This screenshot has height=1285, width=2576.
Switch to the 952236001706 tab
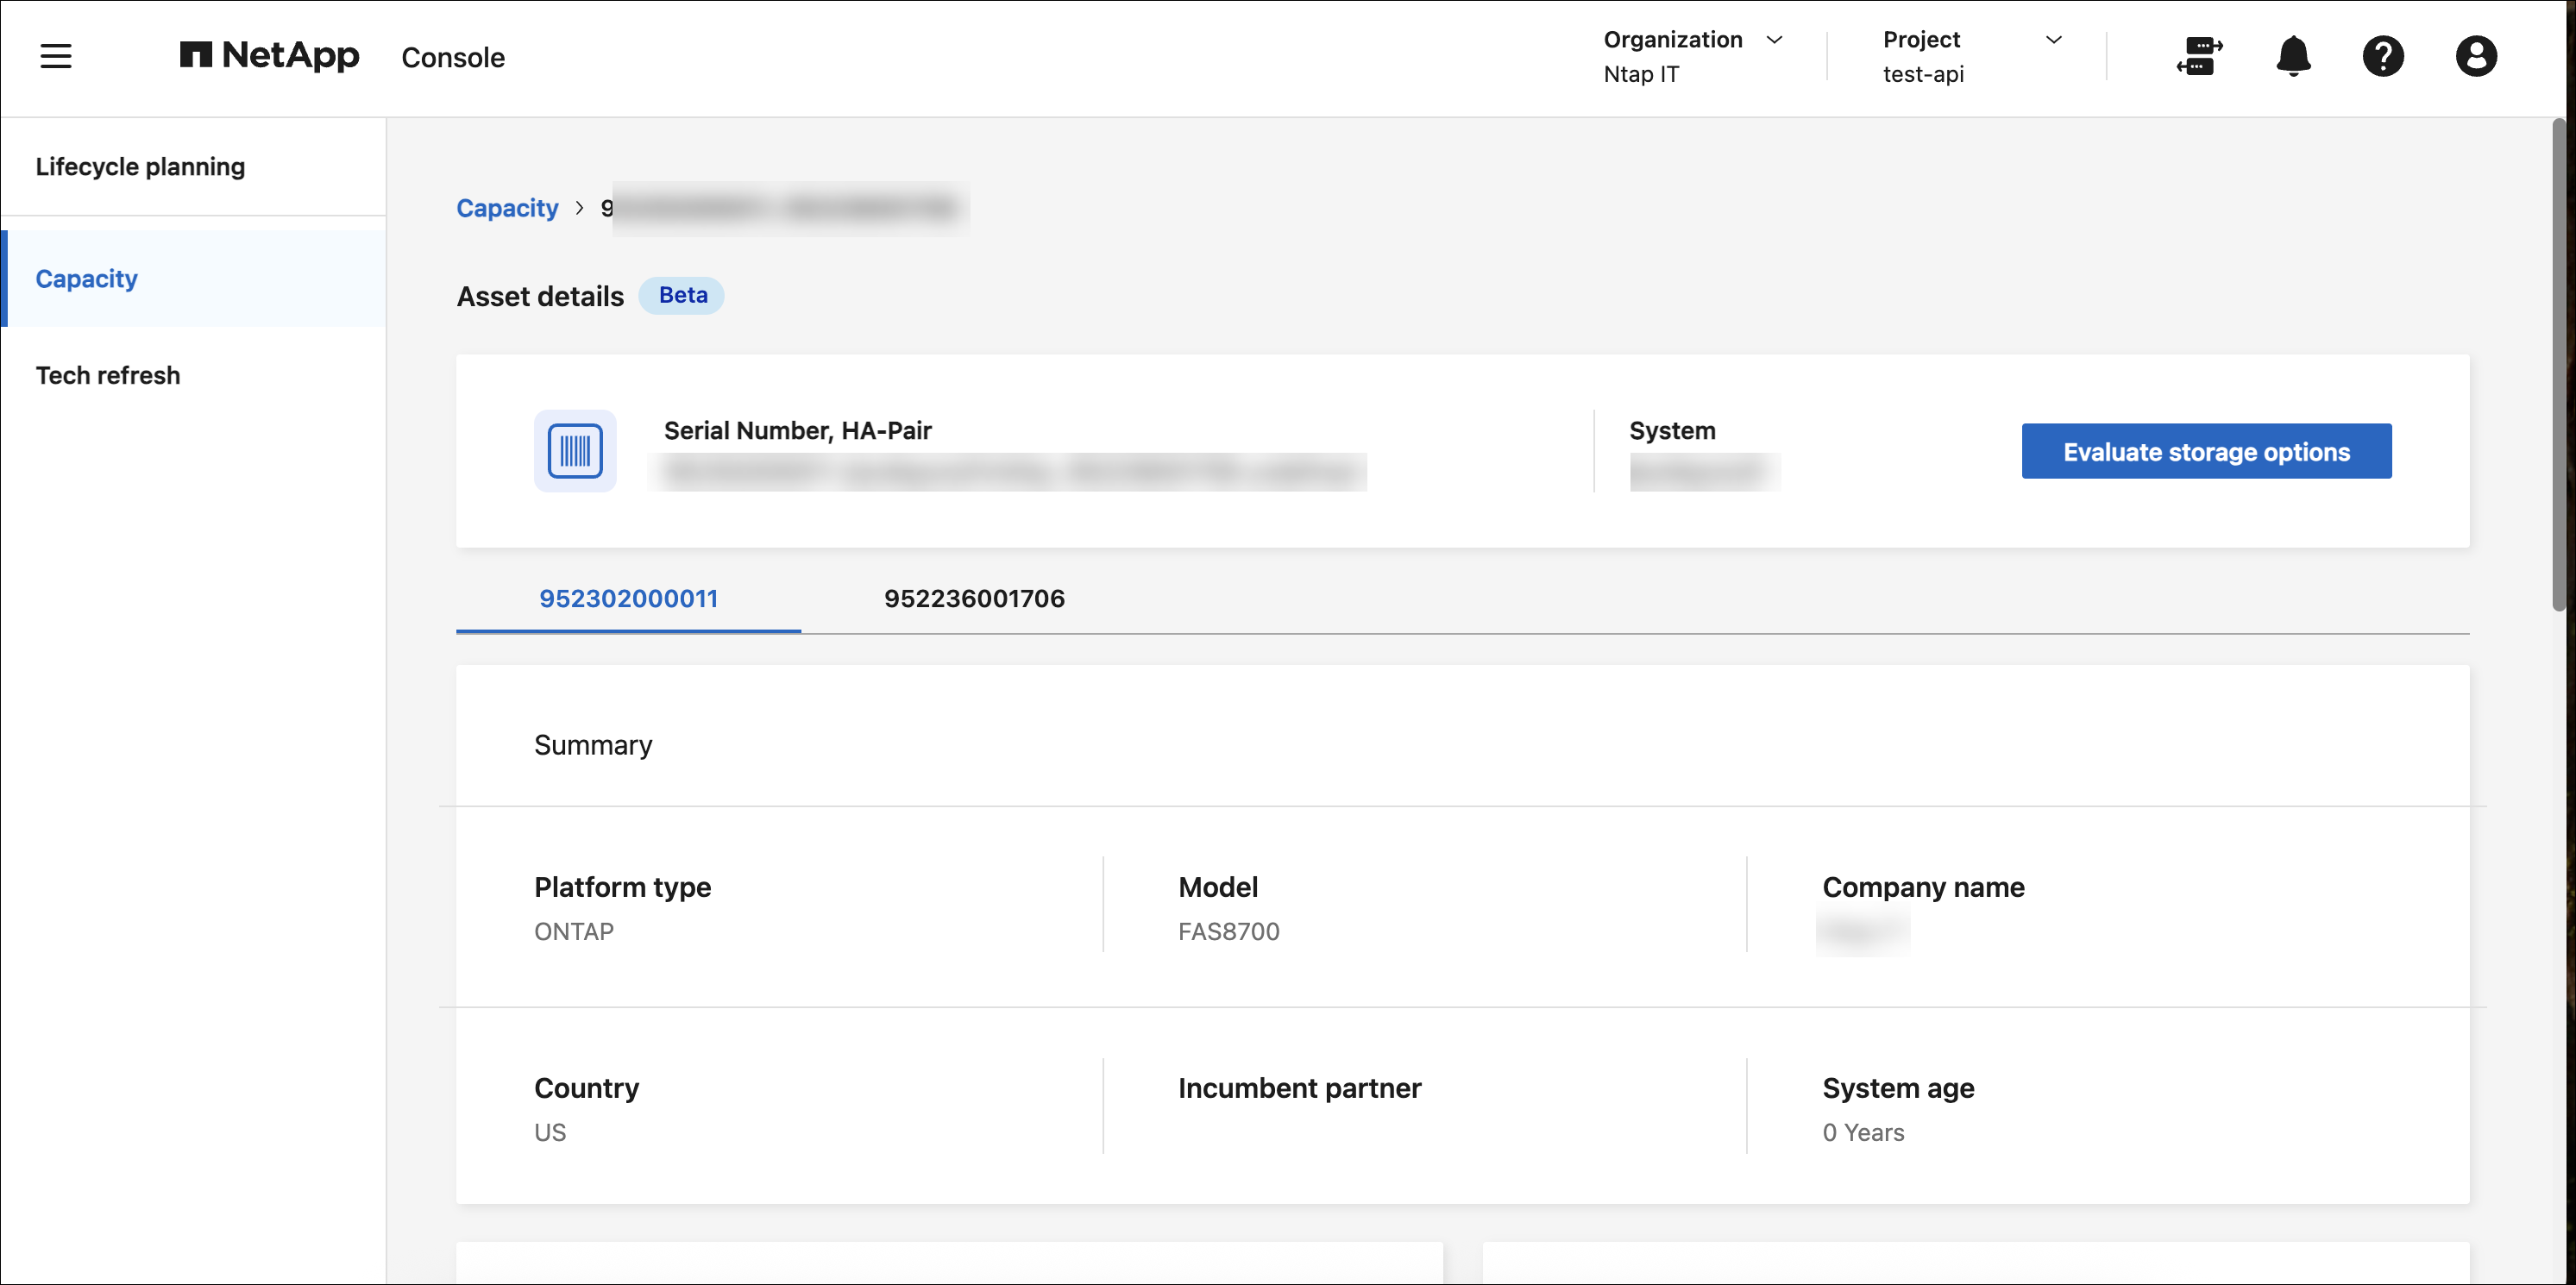coord(974,598)
